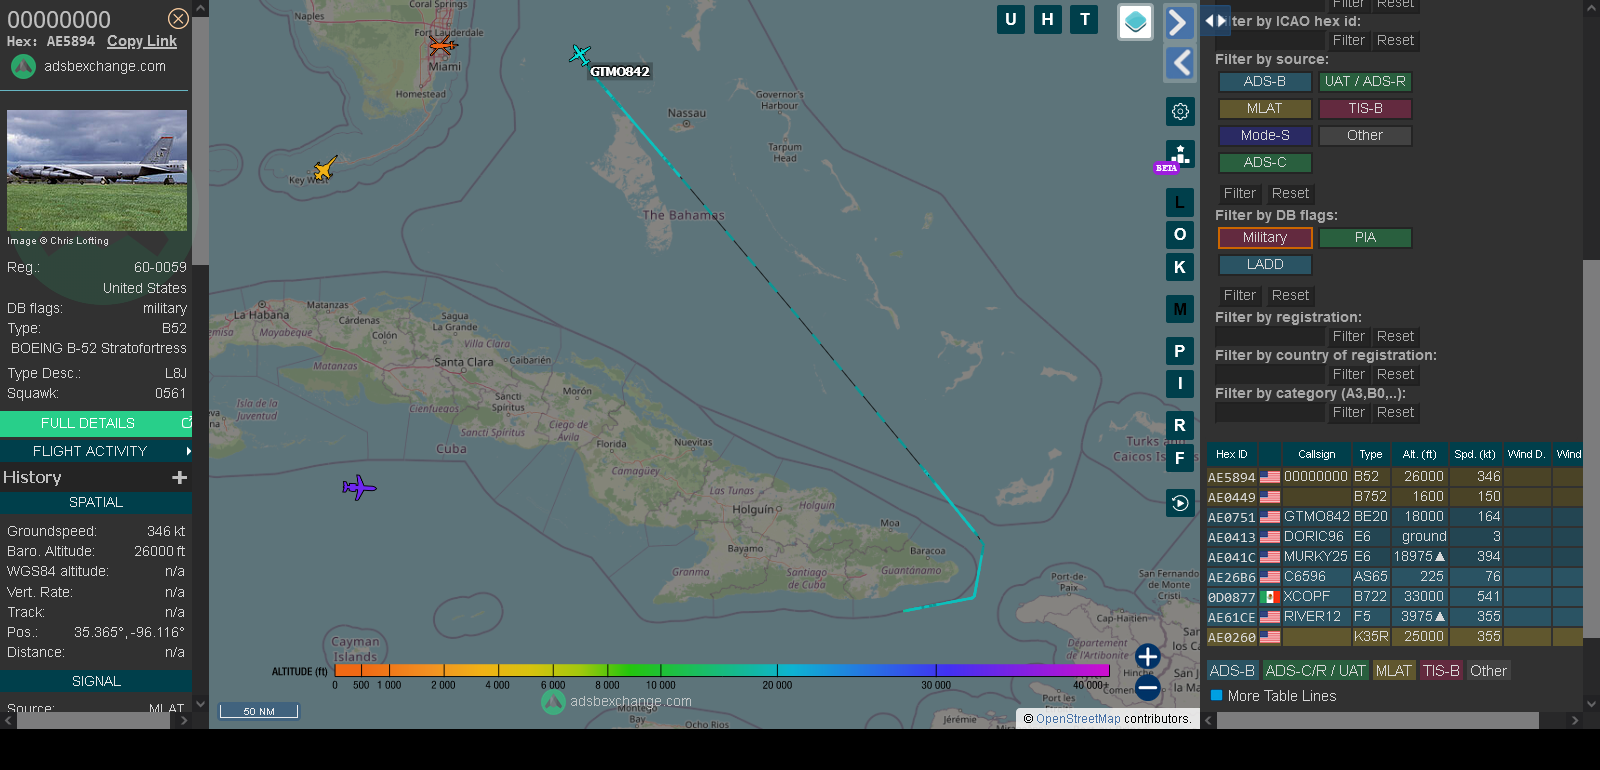Sort table by Callsign column
This screenshot has width=1600, height=770.
[x=1317, y=454]
